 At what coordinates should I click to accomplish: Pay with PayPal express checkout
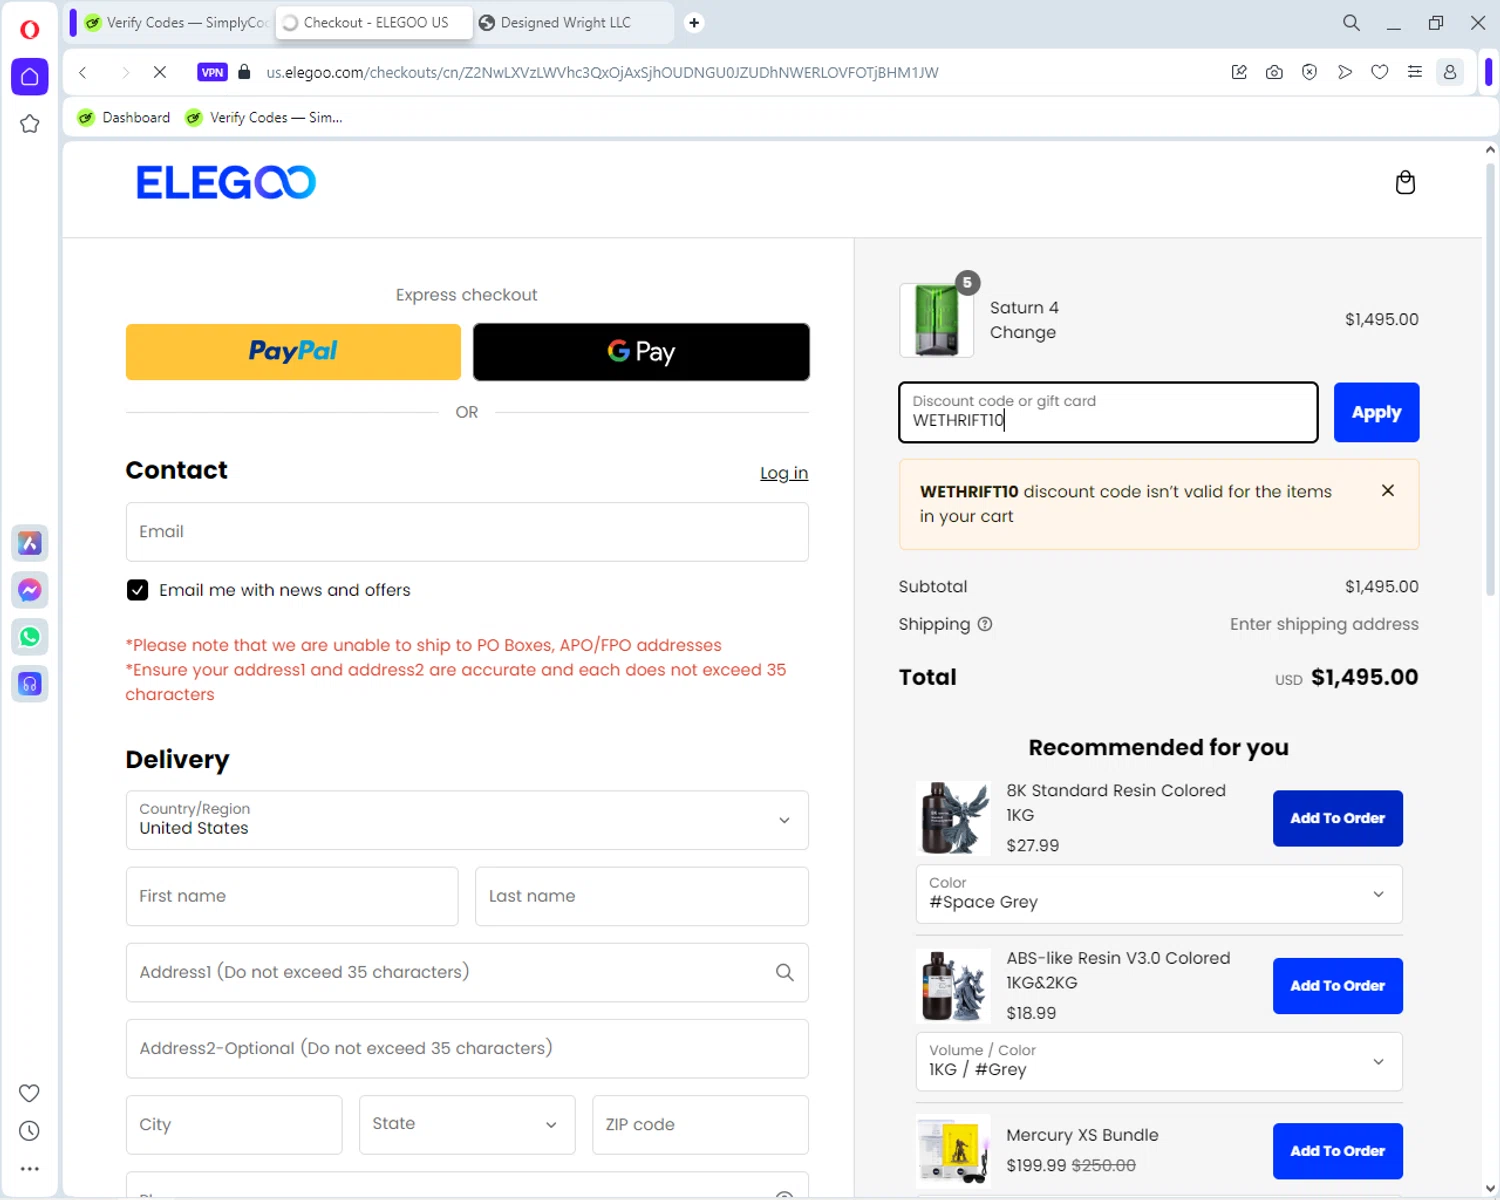click(x=293, y=351)
